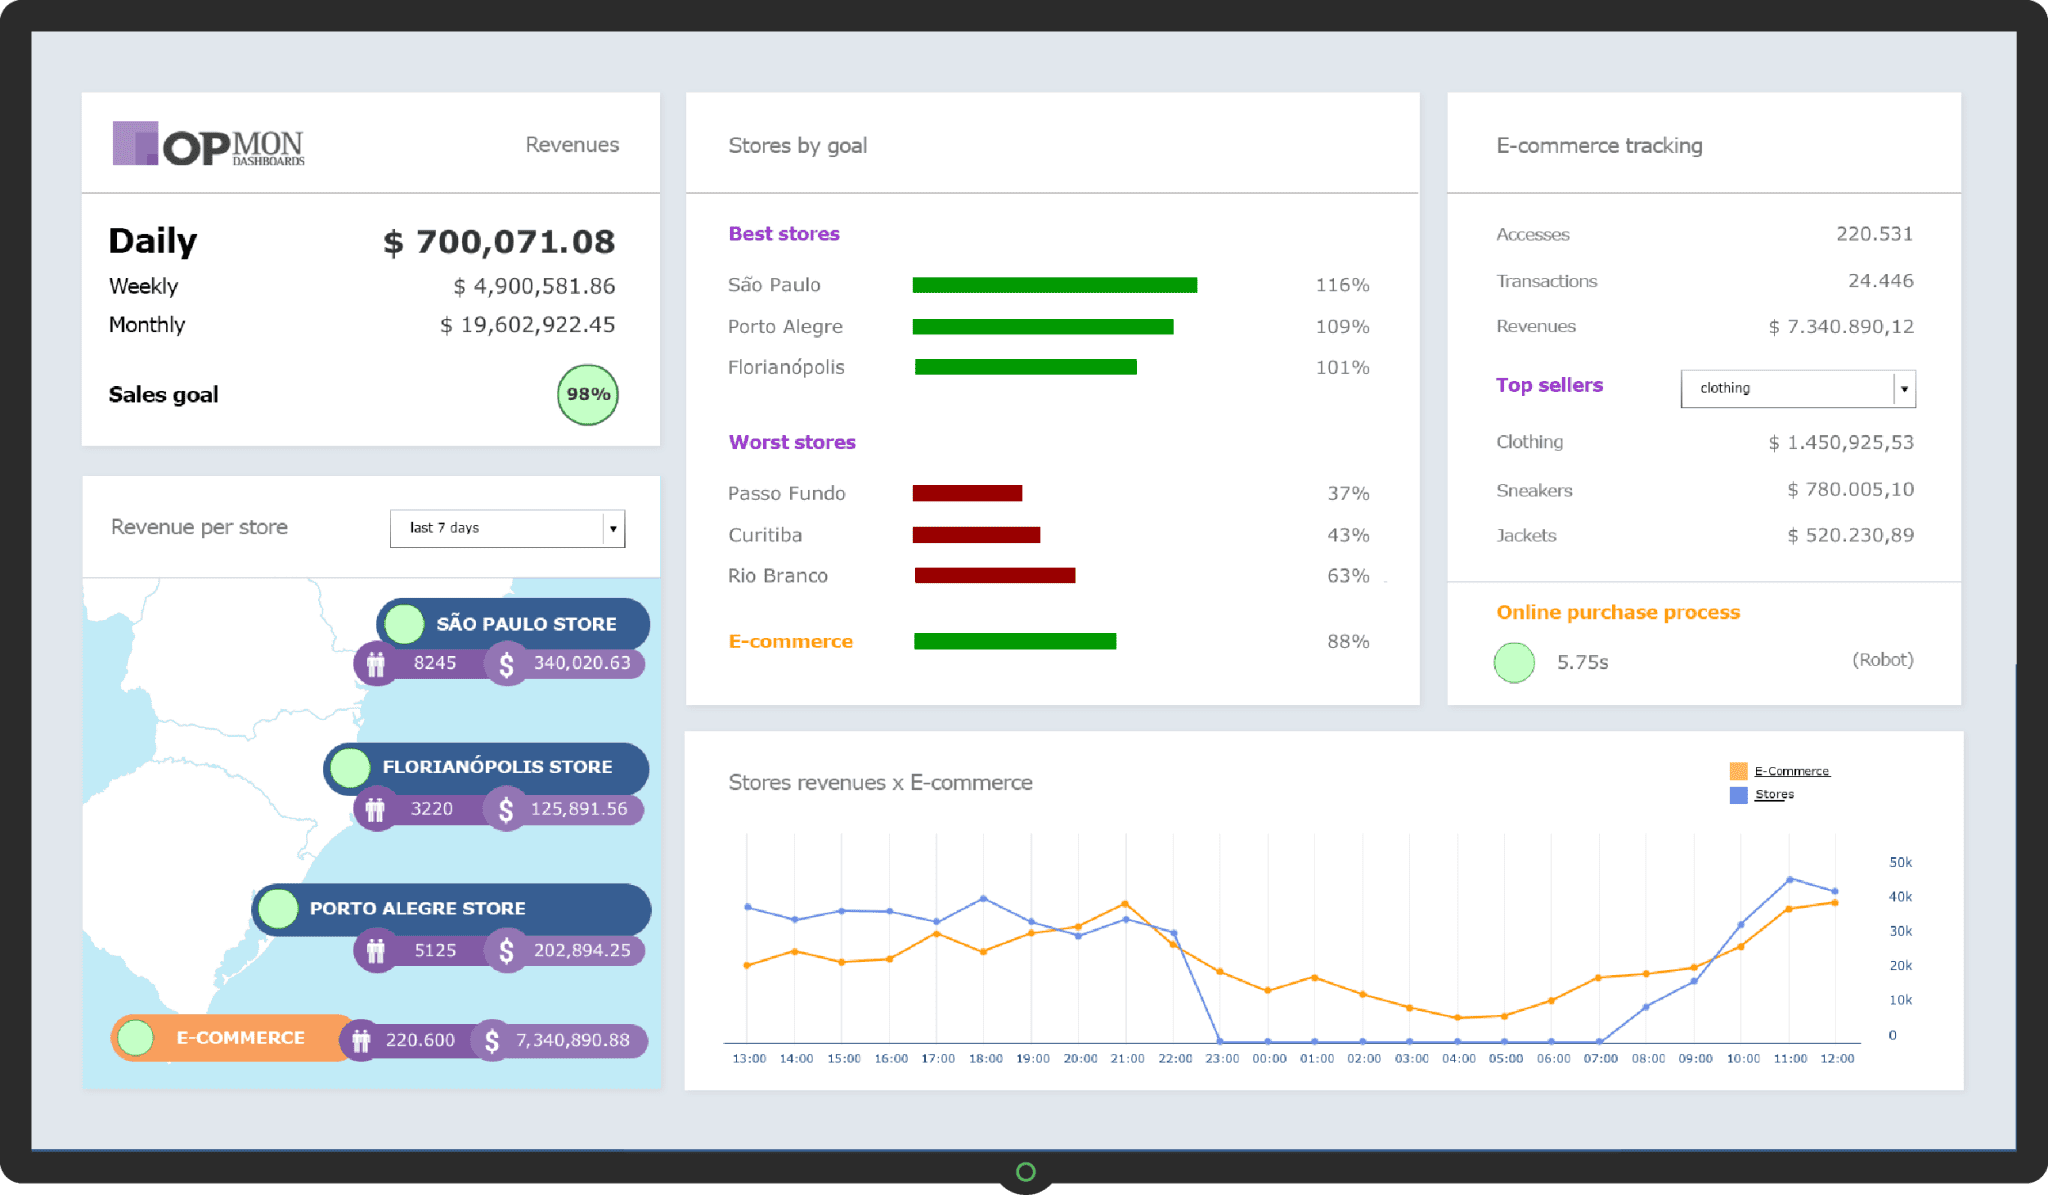Screen dimensions: 2048x1195
Task: Click the visitor count icon on São Paulo Store pin
Action: (x=377, y=663)
